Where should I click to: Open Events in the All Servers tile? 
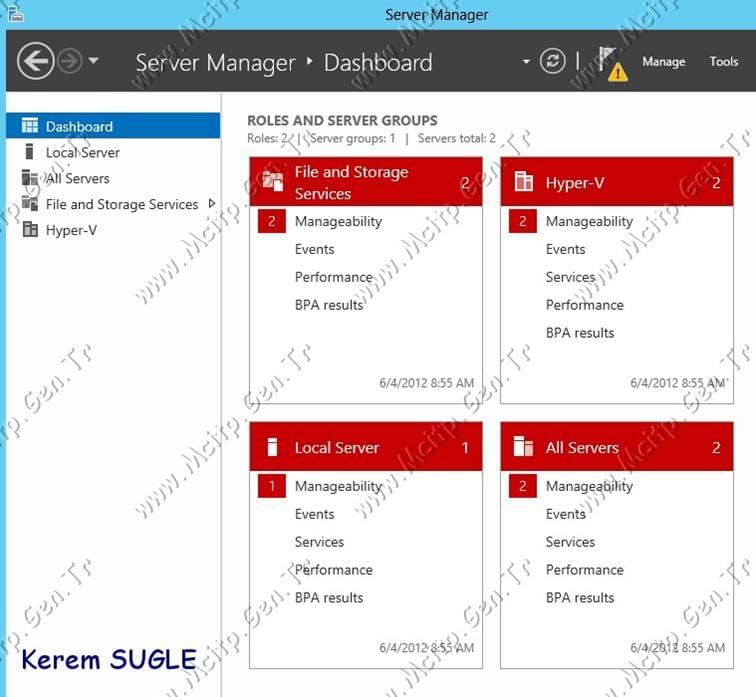click(566, 514)
